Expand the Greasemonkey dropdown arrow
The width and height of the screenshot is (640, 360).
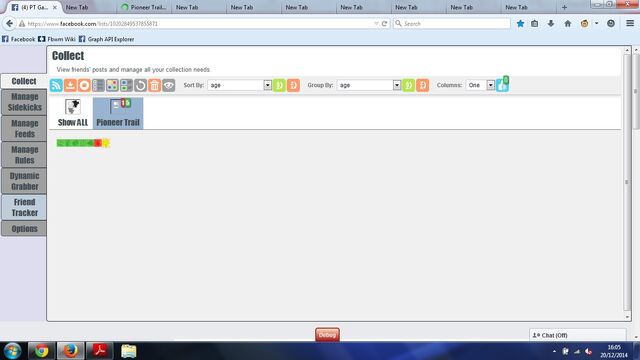click(x=596, y=24)
